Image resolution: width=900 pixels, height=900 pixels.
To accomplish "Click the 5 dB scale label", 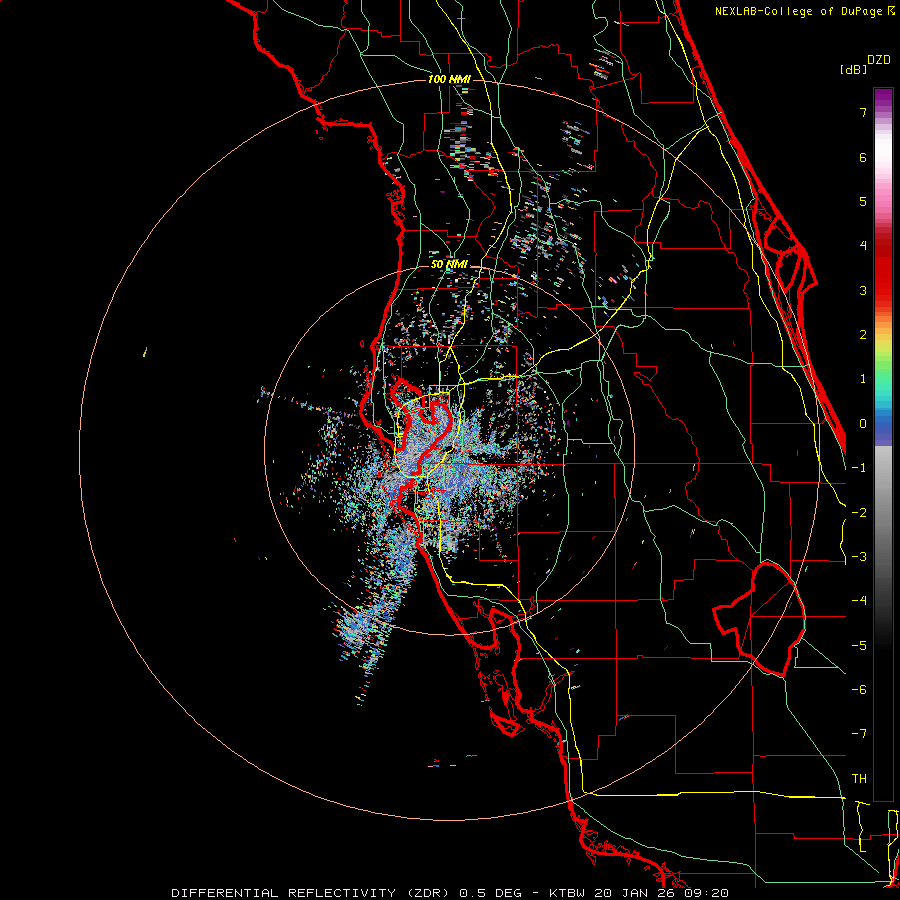I will [863, 201].
